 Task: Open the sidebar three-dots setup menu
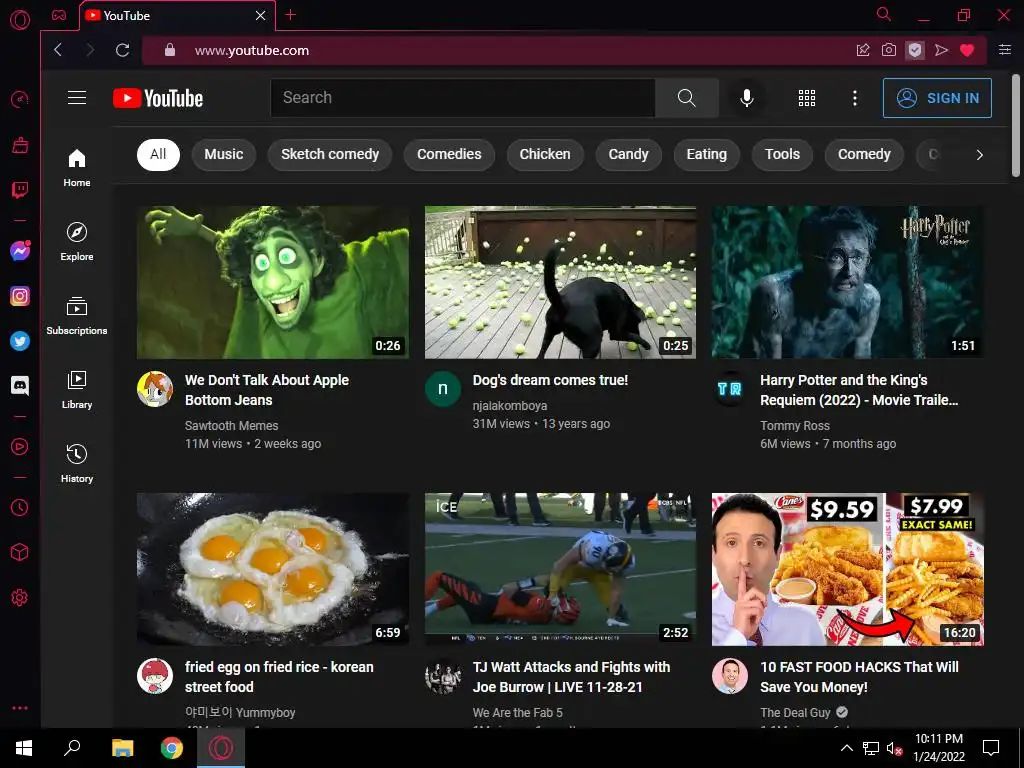pyautogui.click(x=20, y=708)
